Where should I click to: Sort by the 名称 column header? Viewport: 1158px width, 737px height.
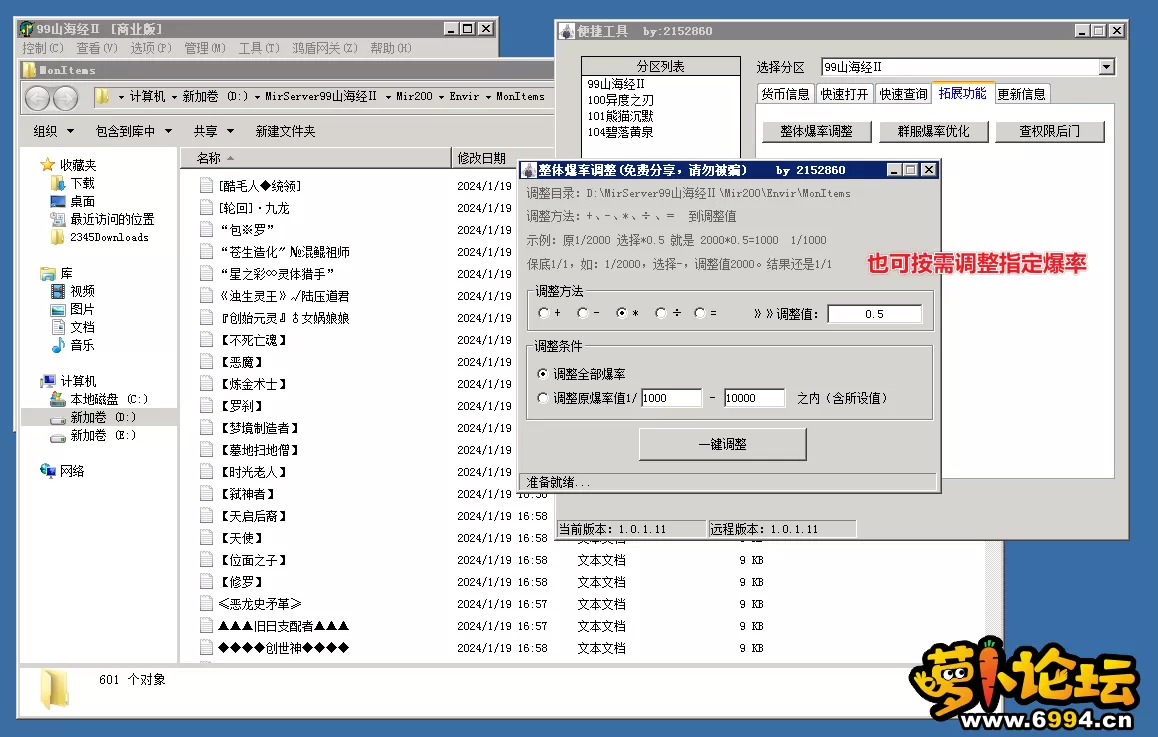(315, 158)
